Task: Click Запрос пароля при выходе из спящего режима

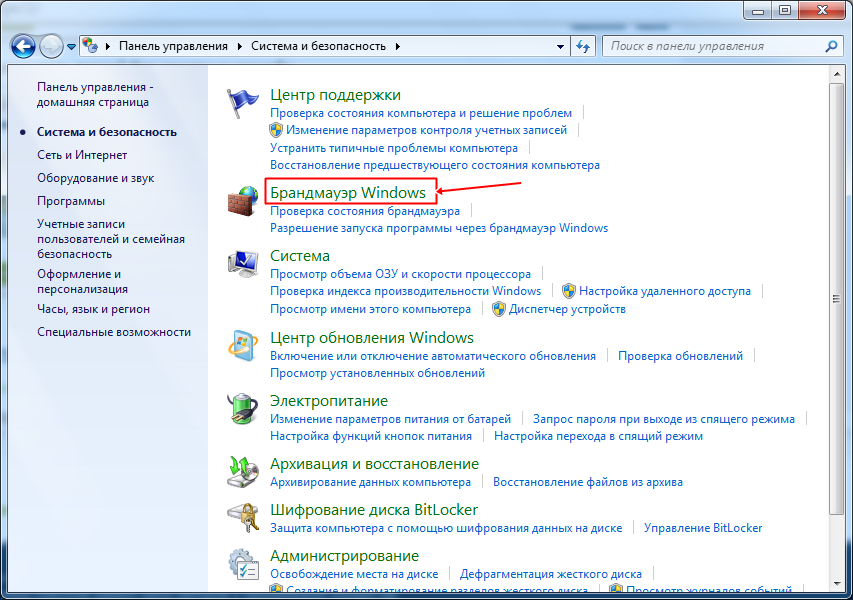Action: [x=664, y=419]
